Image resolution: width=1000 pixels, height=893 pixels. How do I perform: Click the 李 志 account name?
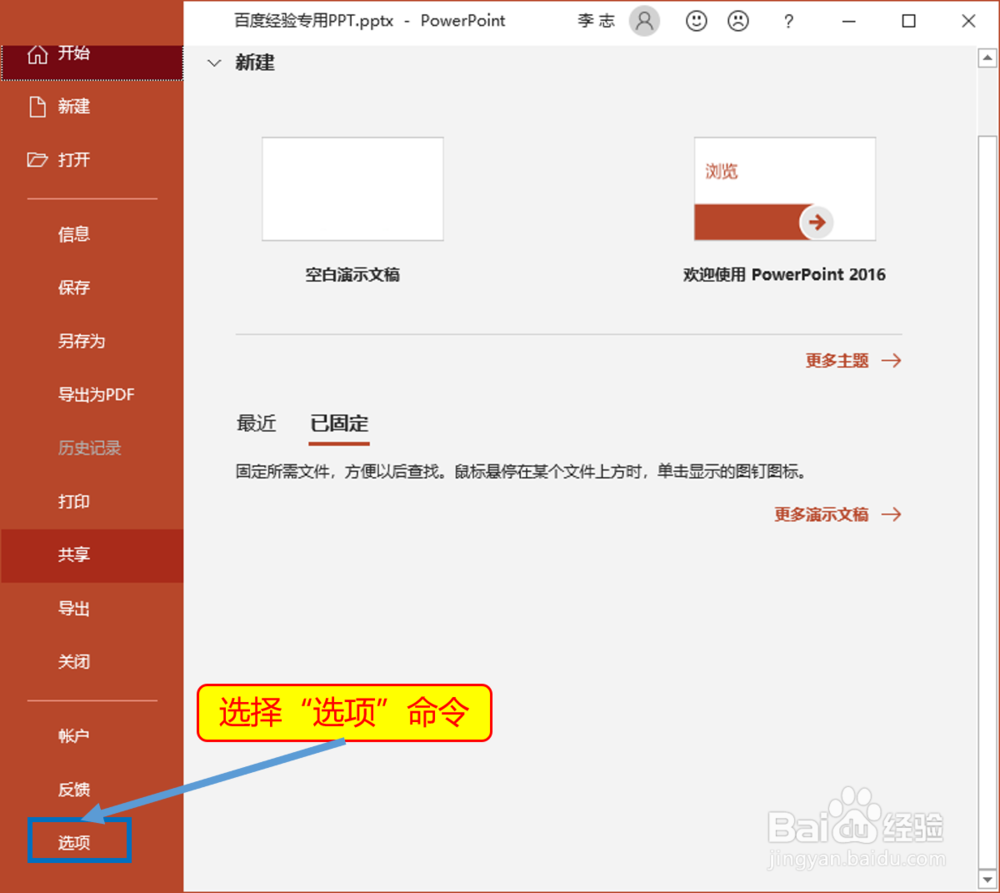596,21
